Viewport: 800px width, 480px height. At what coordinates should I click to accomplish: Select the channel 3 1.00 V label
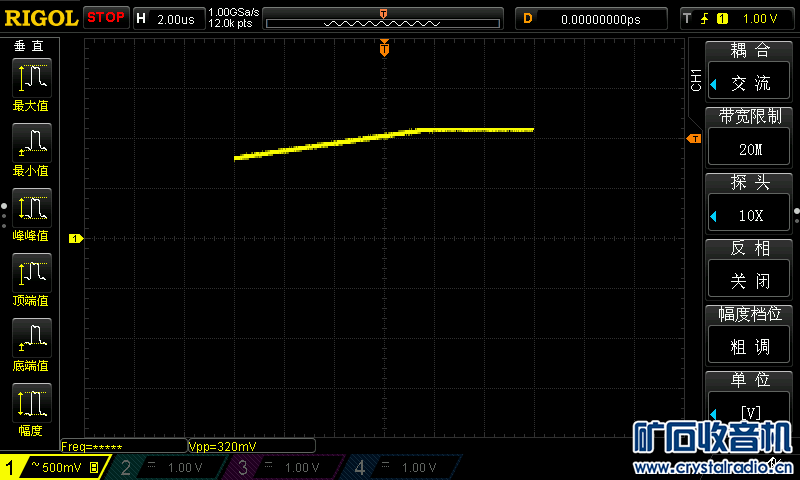tap(302, 468)
